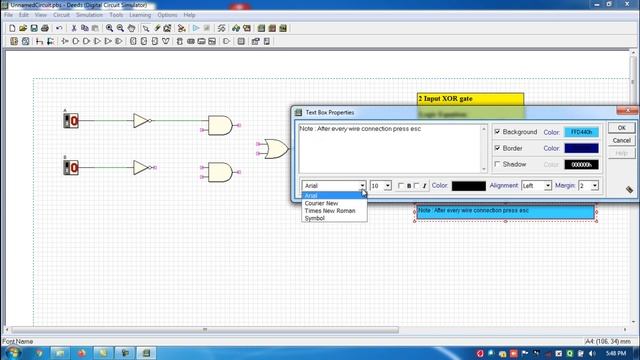Open the Learning menu
The height and width of the screenshot is (360, 640).
pos(140,15)
